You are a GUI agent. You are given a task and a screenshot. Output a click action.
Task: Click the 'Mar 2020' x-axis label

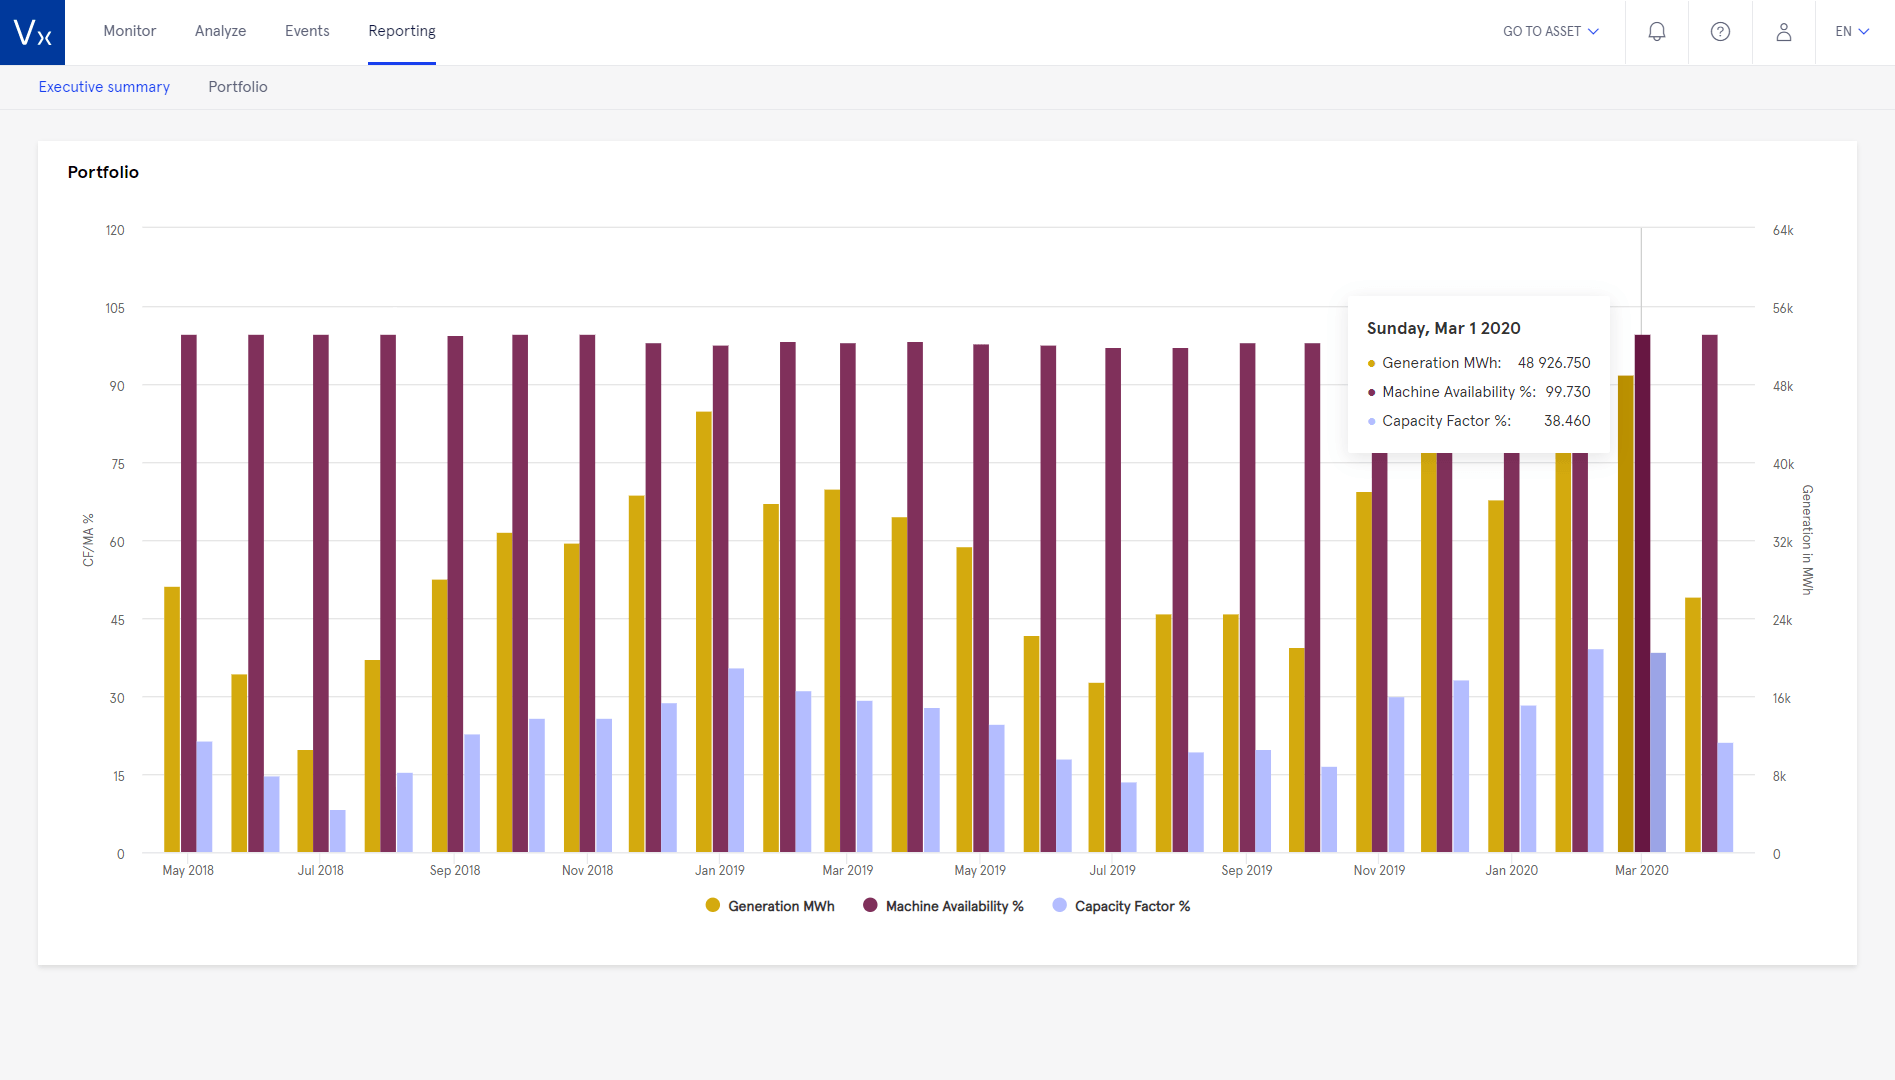[x=1641, y=870]
